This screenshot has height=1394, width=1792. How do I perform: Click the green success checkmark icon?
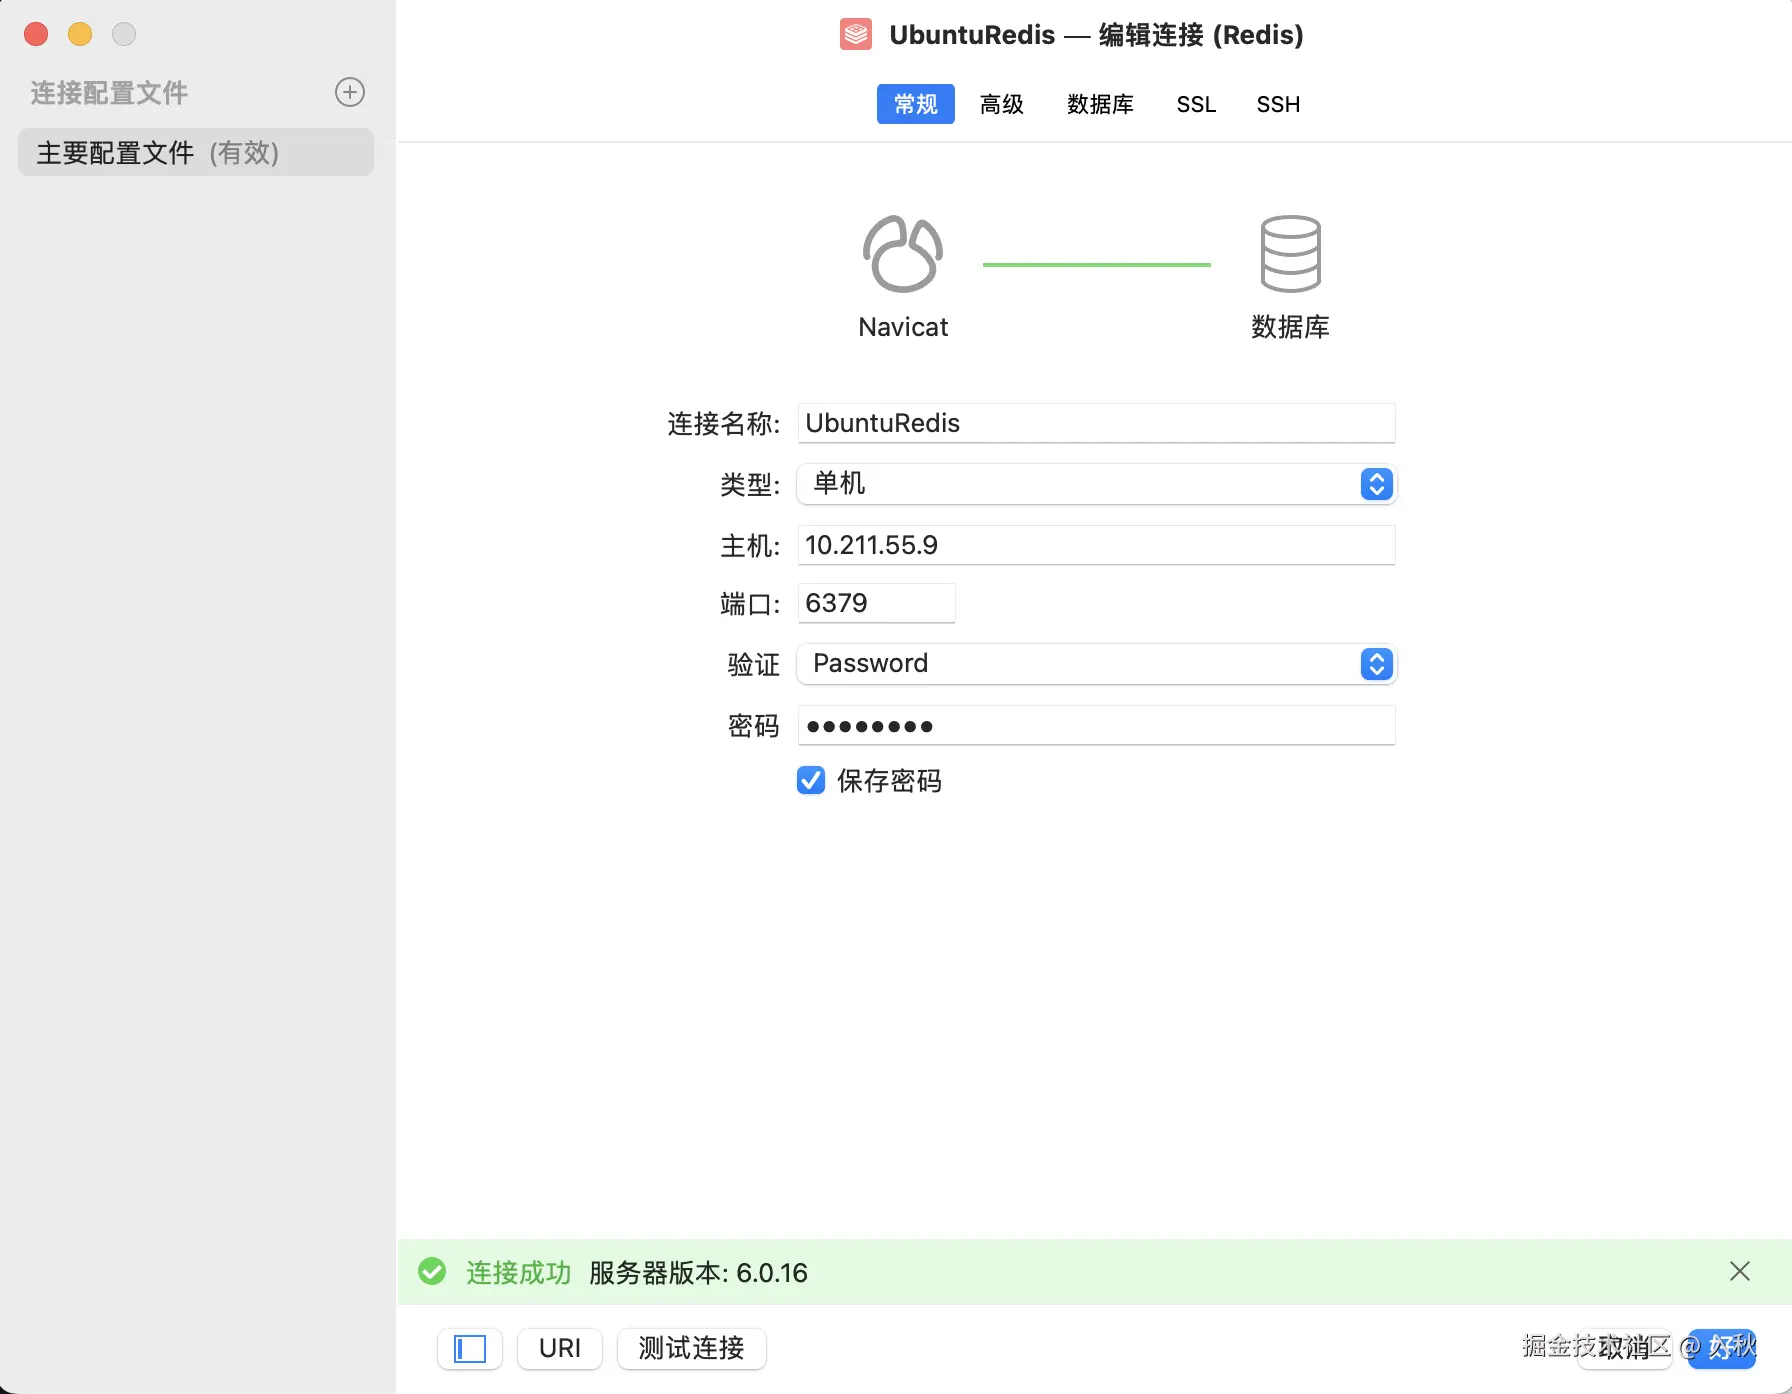pos(432,1271)
